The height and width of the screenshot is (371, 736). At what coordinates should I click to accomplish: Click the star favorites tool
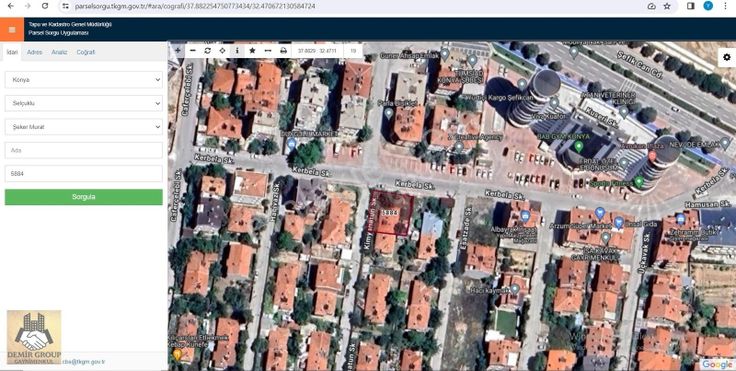pyautogui.click(x=252, y=51)
